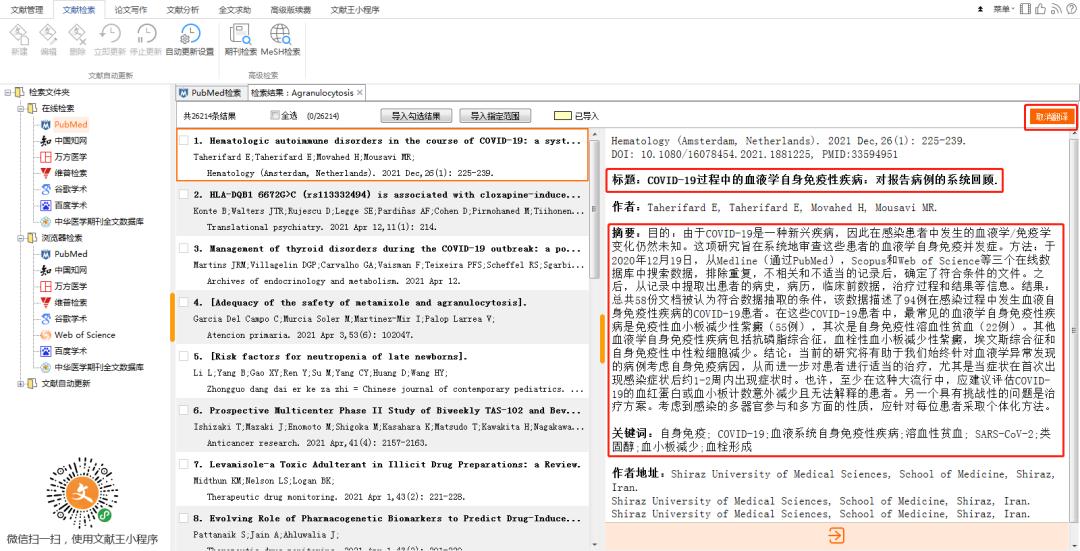The height and width of the screenshot is (551, 1080).
Task: Check the box for result 1 Hematologic autoimmune
Action: pyautogui.click(x=184, y=141)
